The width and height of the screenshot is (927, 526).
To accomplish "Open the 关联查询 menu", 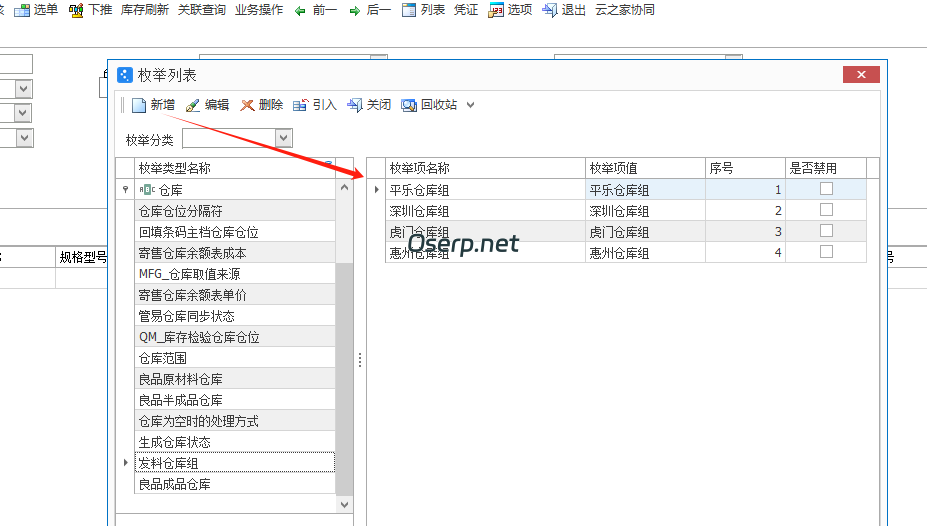I will pyautogui.click(x=202, y=10).
